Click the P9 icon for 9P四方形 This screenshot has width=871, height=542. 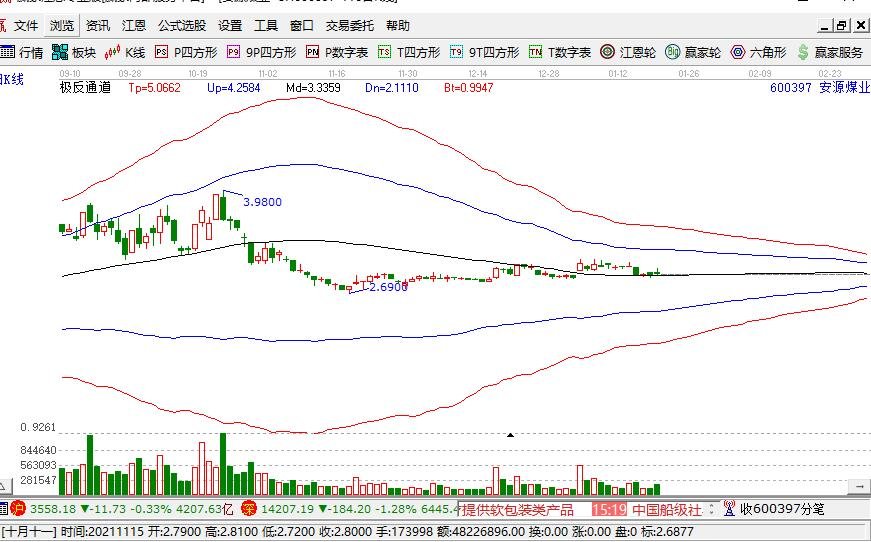[x=233, y=52]
